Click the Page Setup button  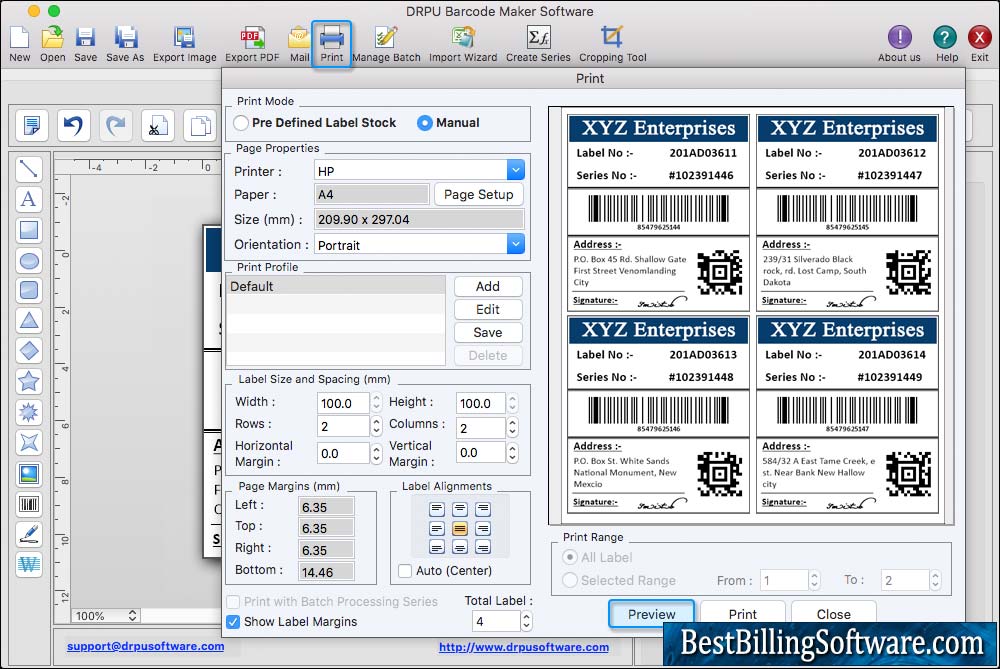pyautogui.click(x=478, y=194)
